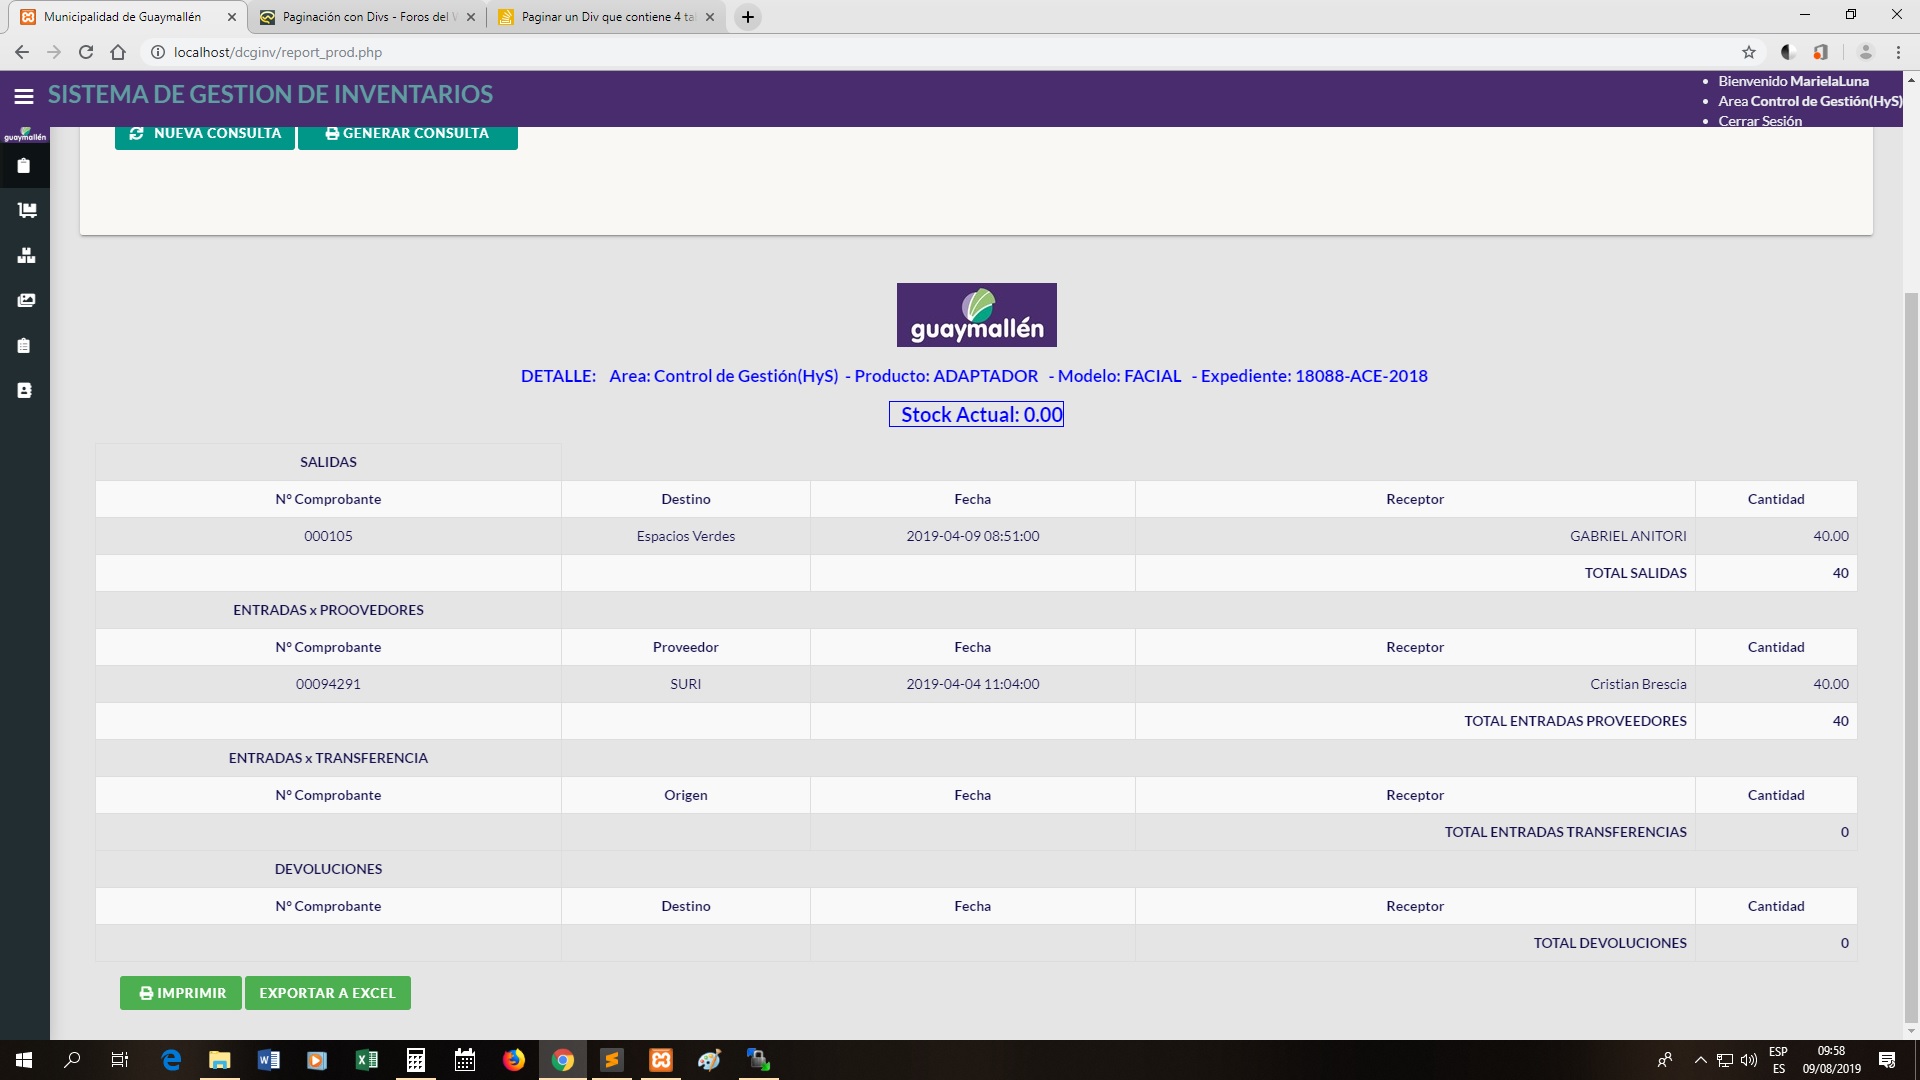Viewport: 1920px width, 1080px height.
Task: Open the clipboard icon in the left sidebar
Action: tap(25, 166)
